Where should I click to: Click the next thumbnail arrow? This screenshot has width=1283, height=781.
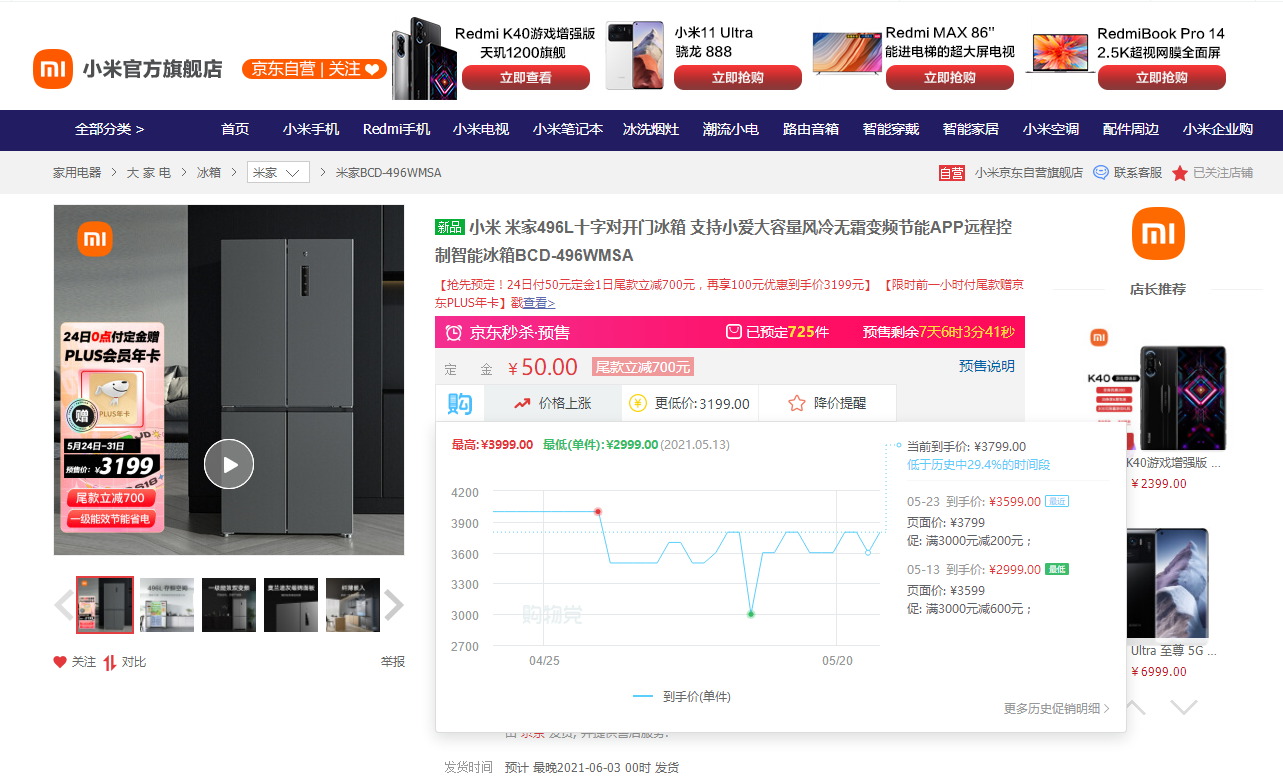pos(394,605)
